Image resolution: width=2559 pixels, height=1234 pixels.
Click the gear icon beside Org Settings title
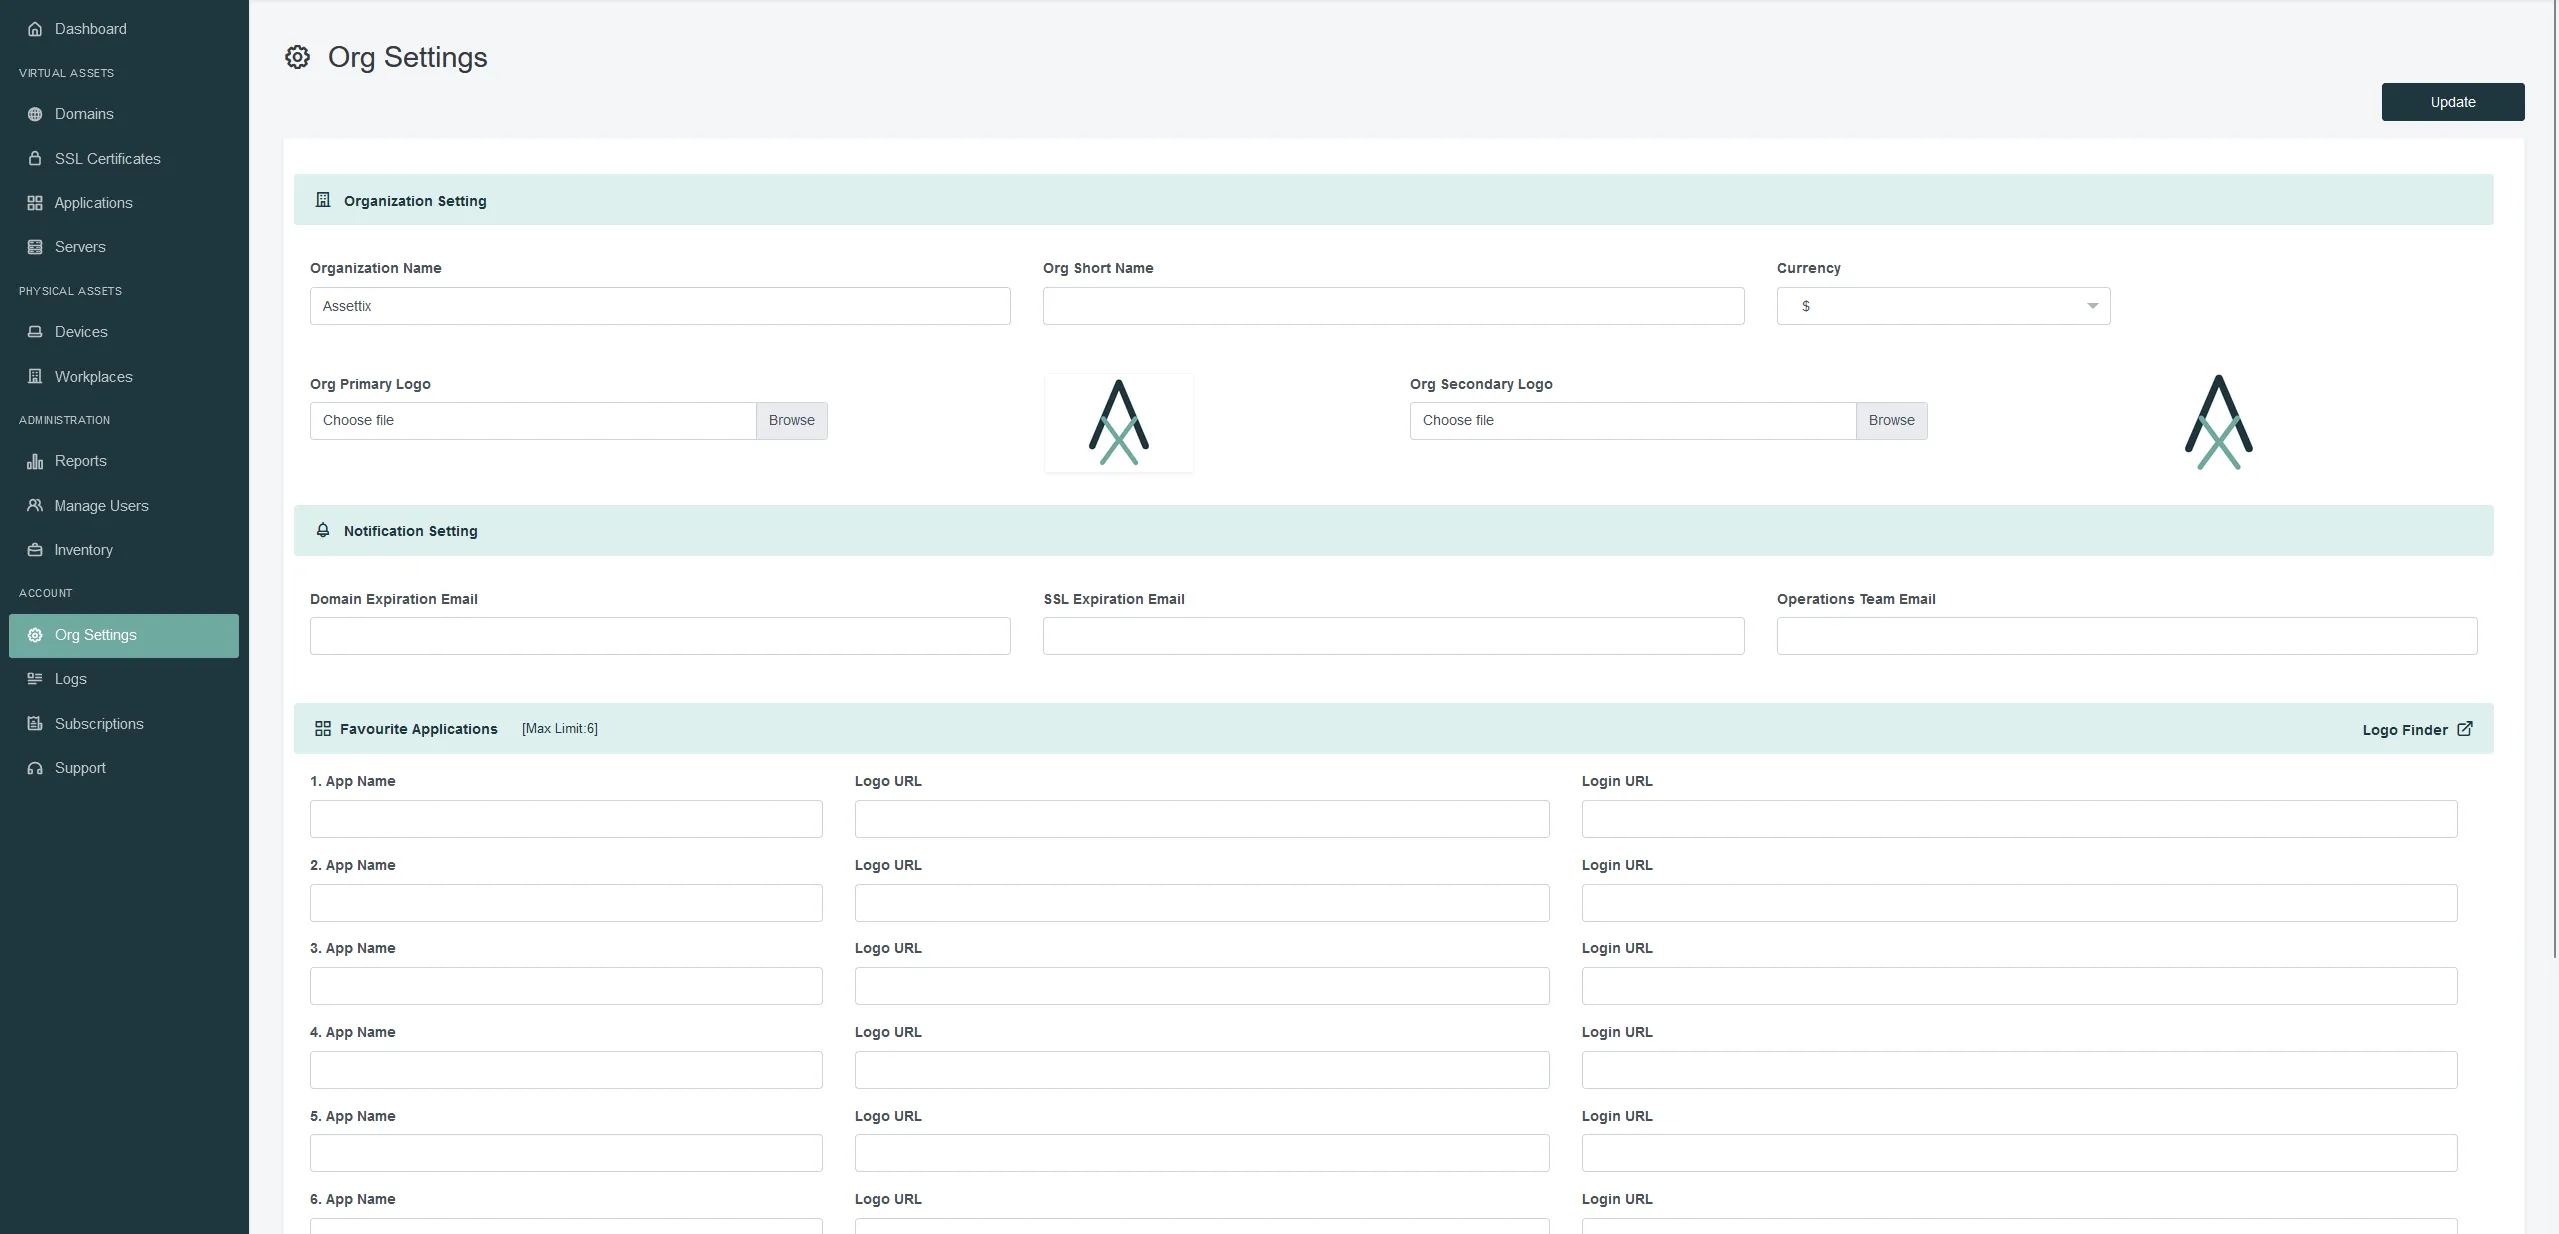(x=297, y=57)
